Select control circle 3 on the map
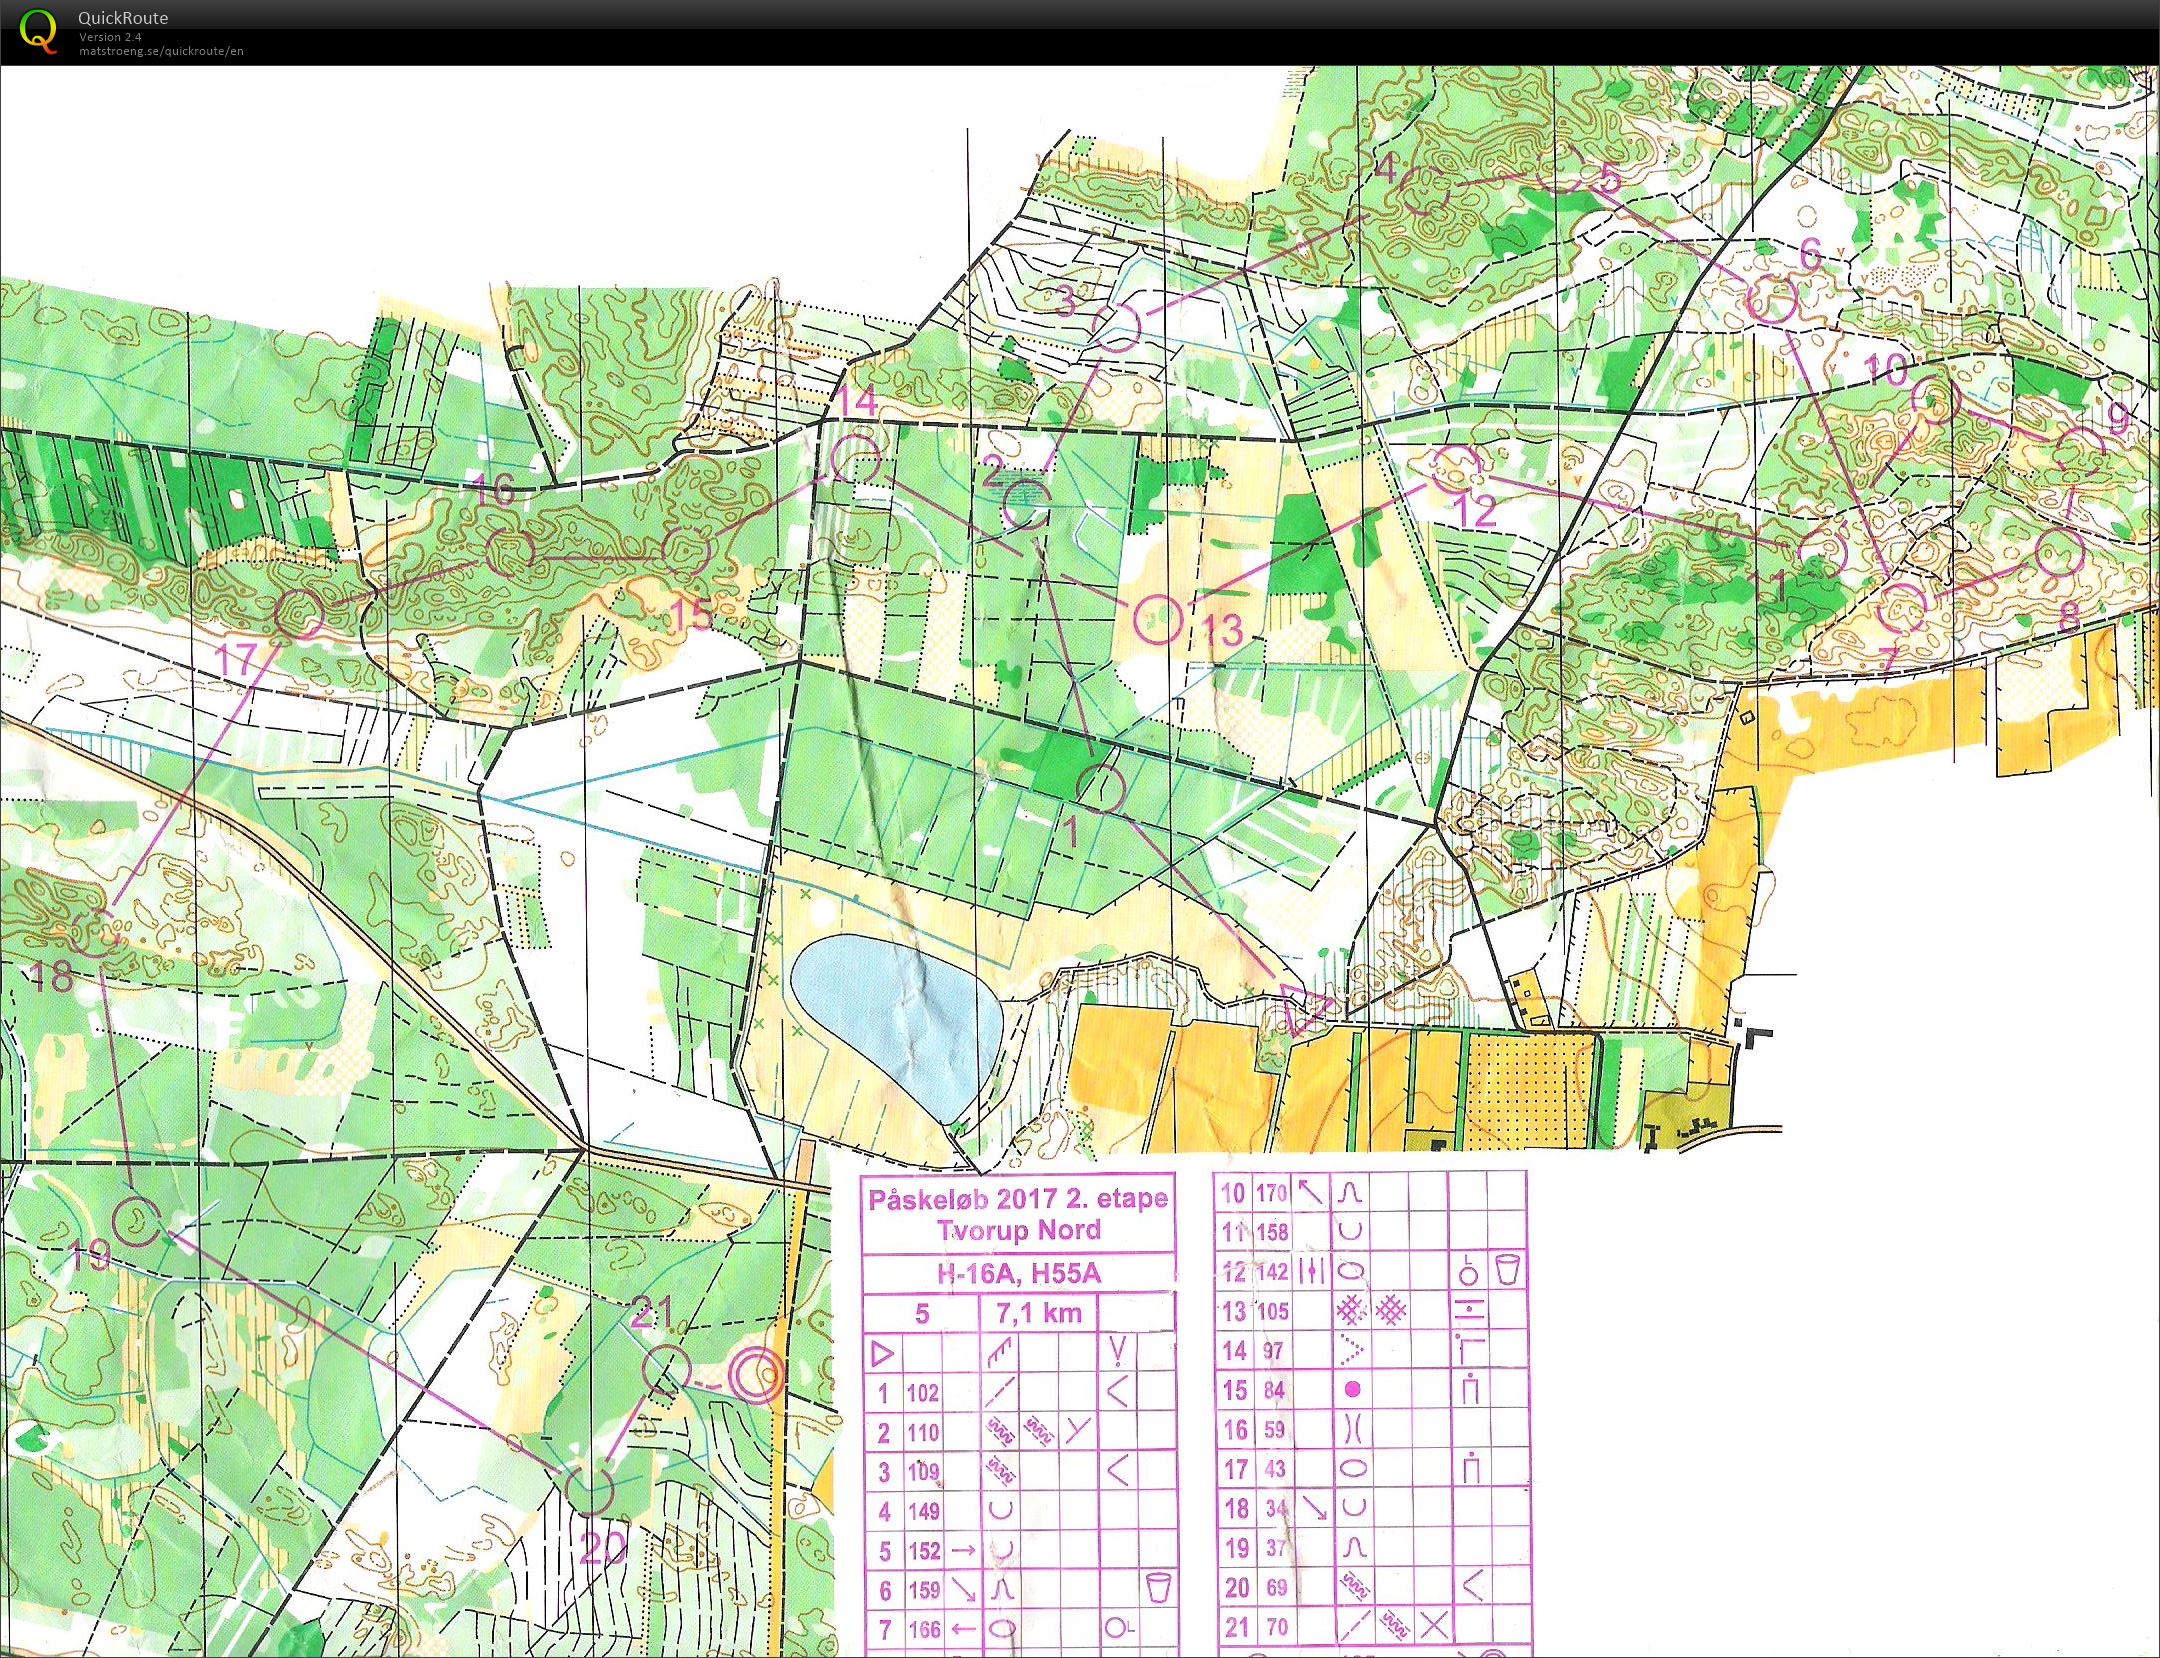Screen dimensions: 2160x1658 [x=1115, y=328]
